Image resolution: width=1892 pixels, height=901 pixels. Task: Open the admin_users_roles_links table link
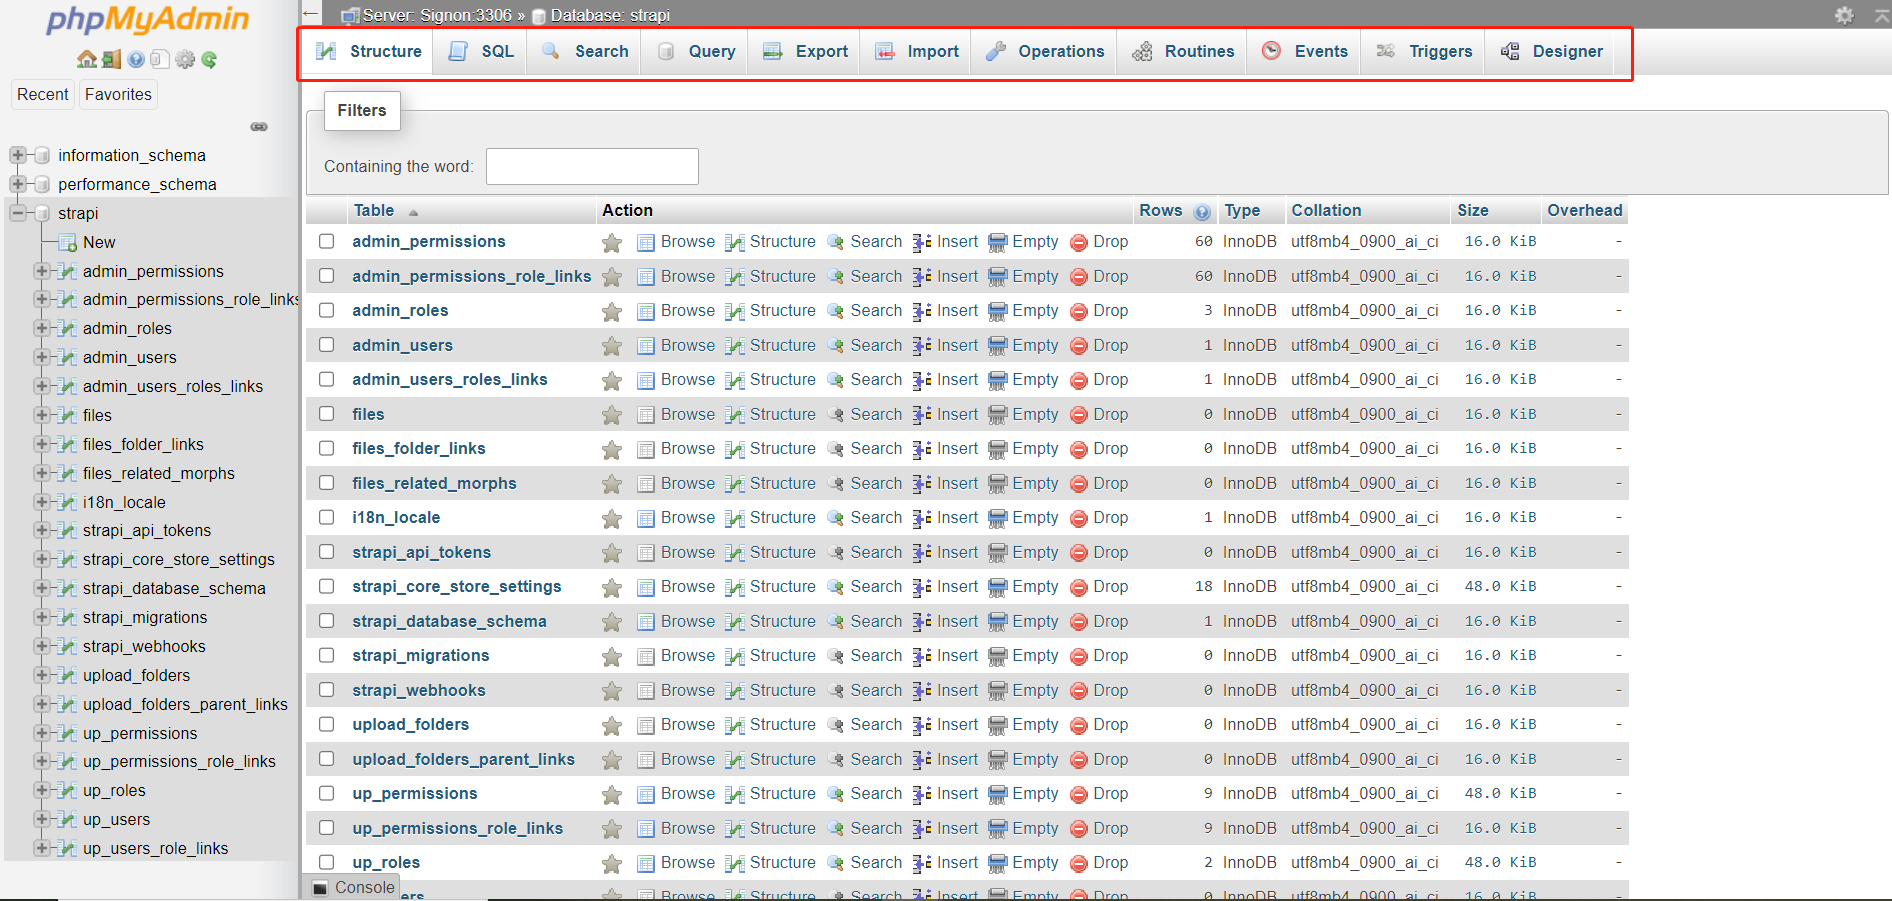click(450, 379)
